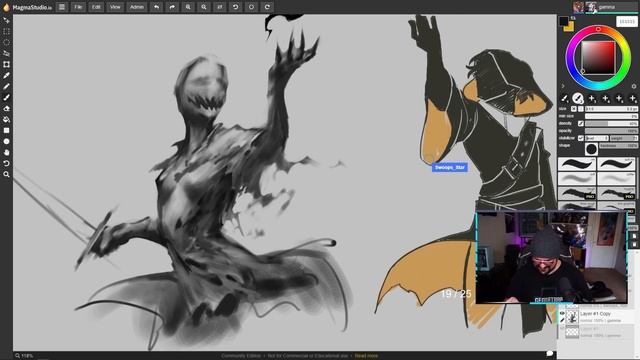Click the Undo arrow in top toolbar
The image size is (640, 360).
pyautogui.click(x=156, y=7)
